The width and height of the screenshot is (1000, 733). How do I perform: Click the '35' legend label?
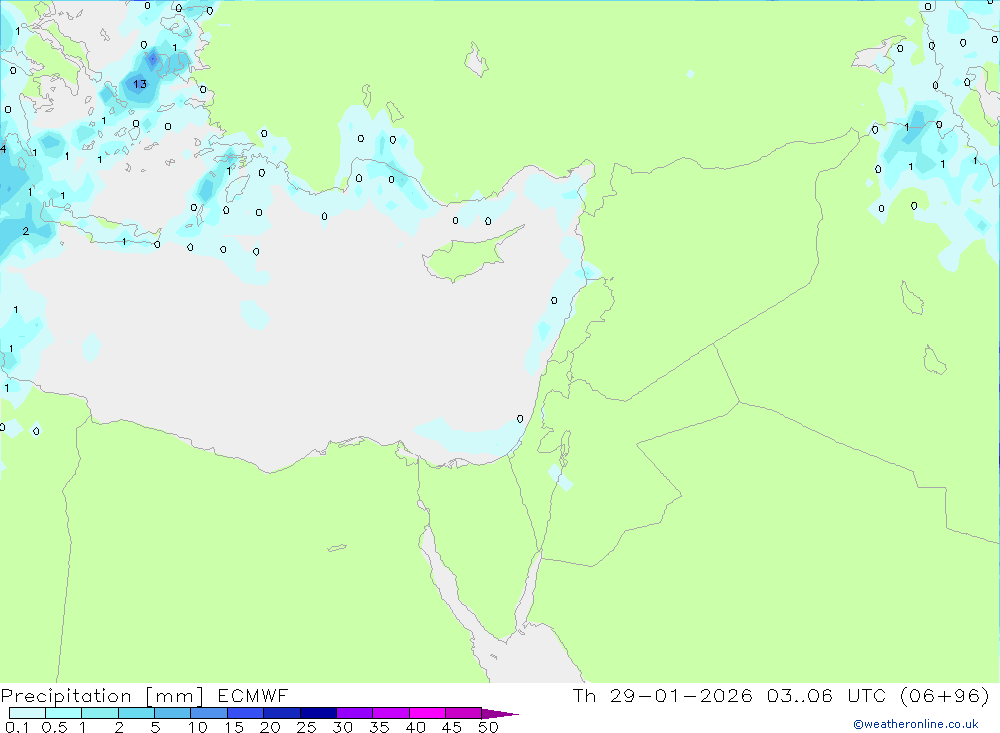click(x=379, y=727)
